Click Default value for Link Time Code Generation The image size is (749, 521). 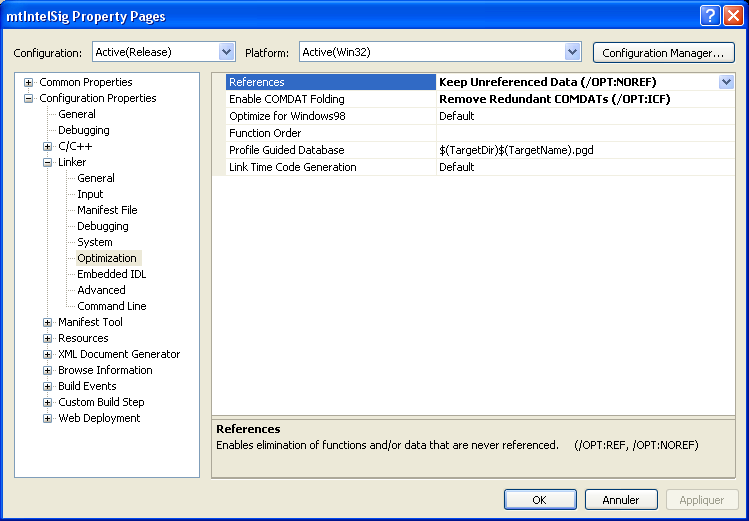tap(457, 167)
